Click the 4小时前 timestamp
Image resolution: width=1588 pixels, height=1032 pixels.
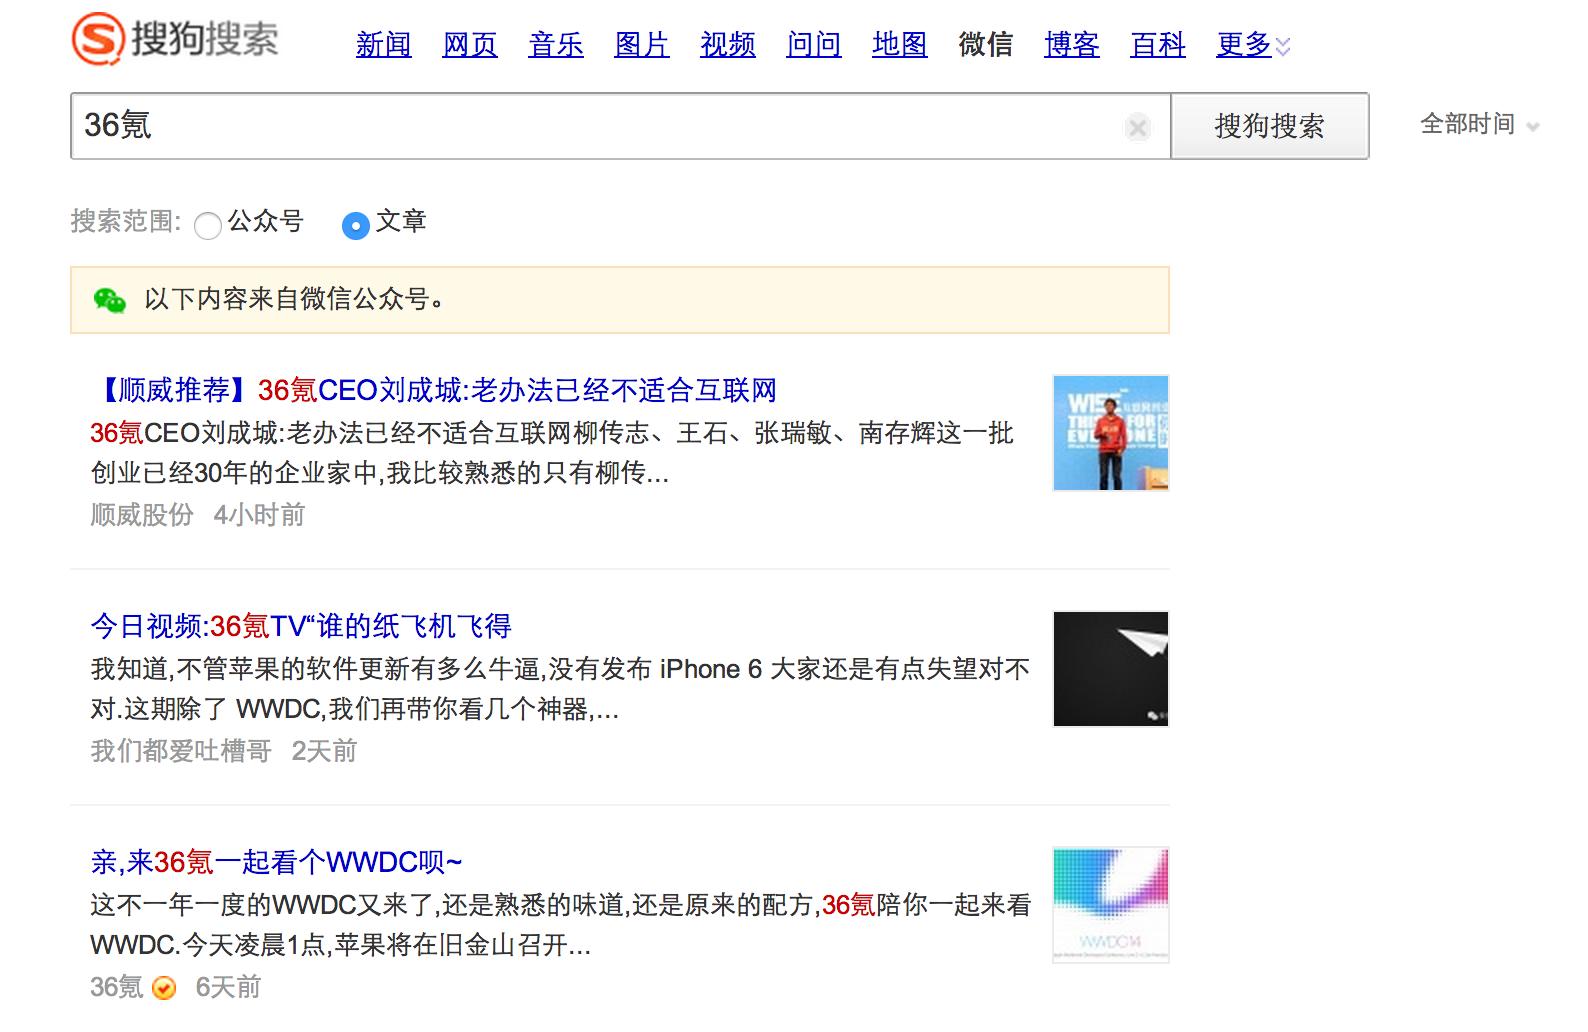pyautogui.click(x=259, y=515)
